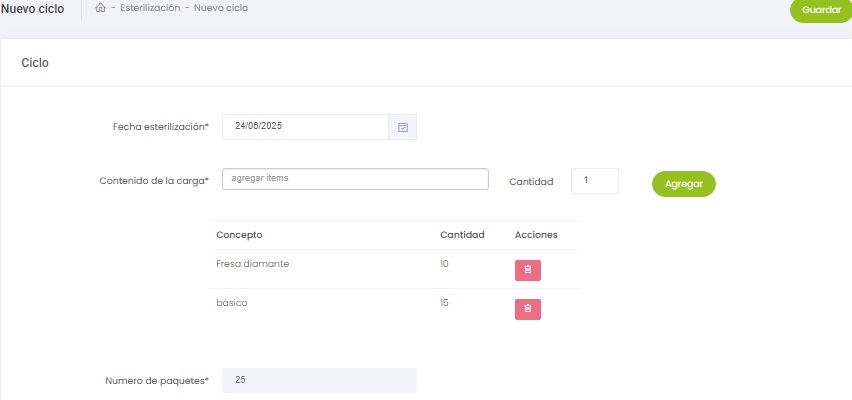The height and width of the screenshot is (400, 852).
Task: Focus the Fecha esterilización date field
Action: pos(305,127)
